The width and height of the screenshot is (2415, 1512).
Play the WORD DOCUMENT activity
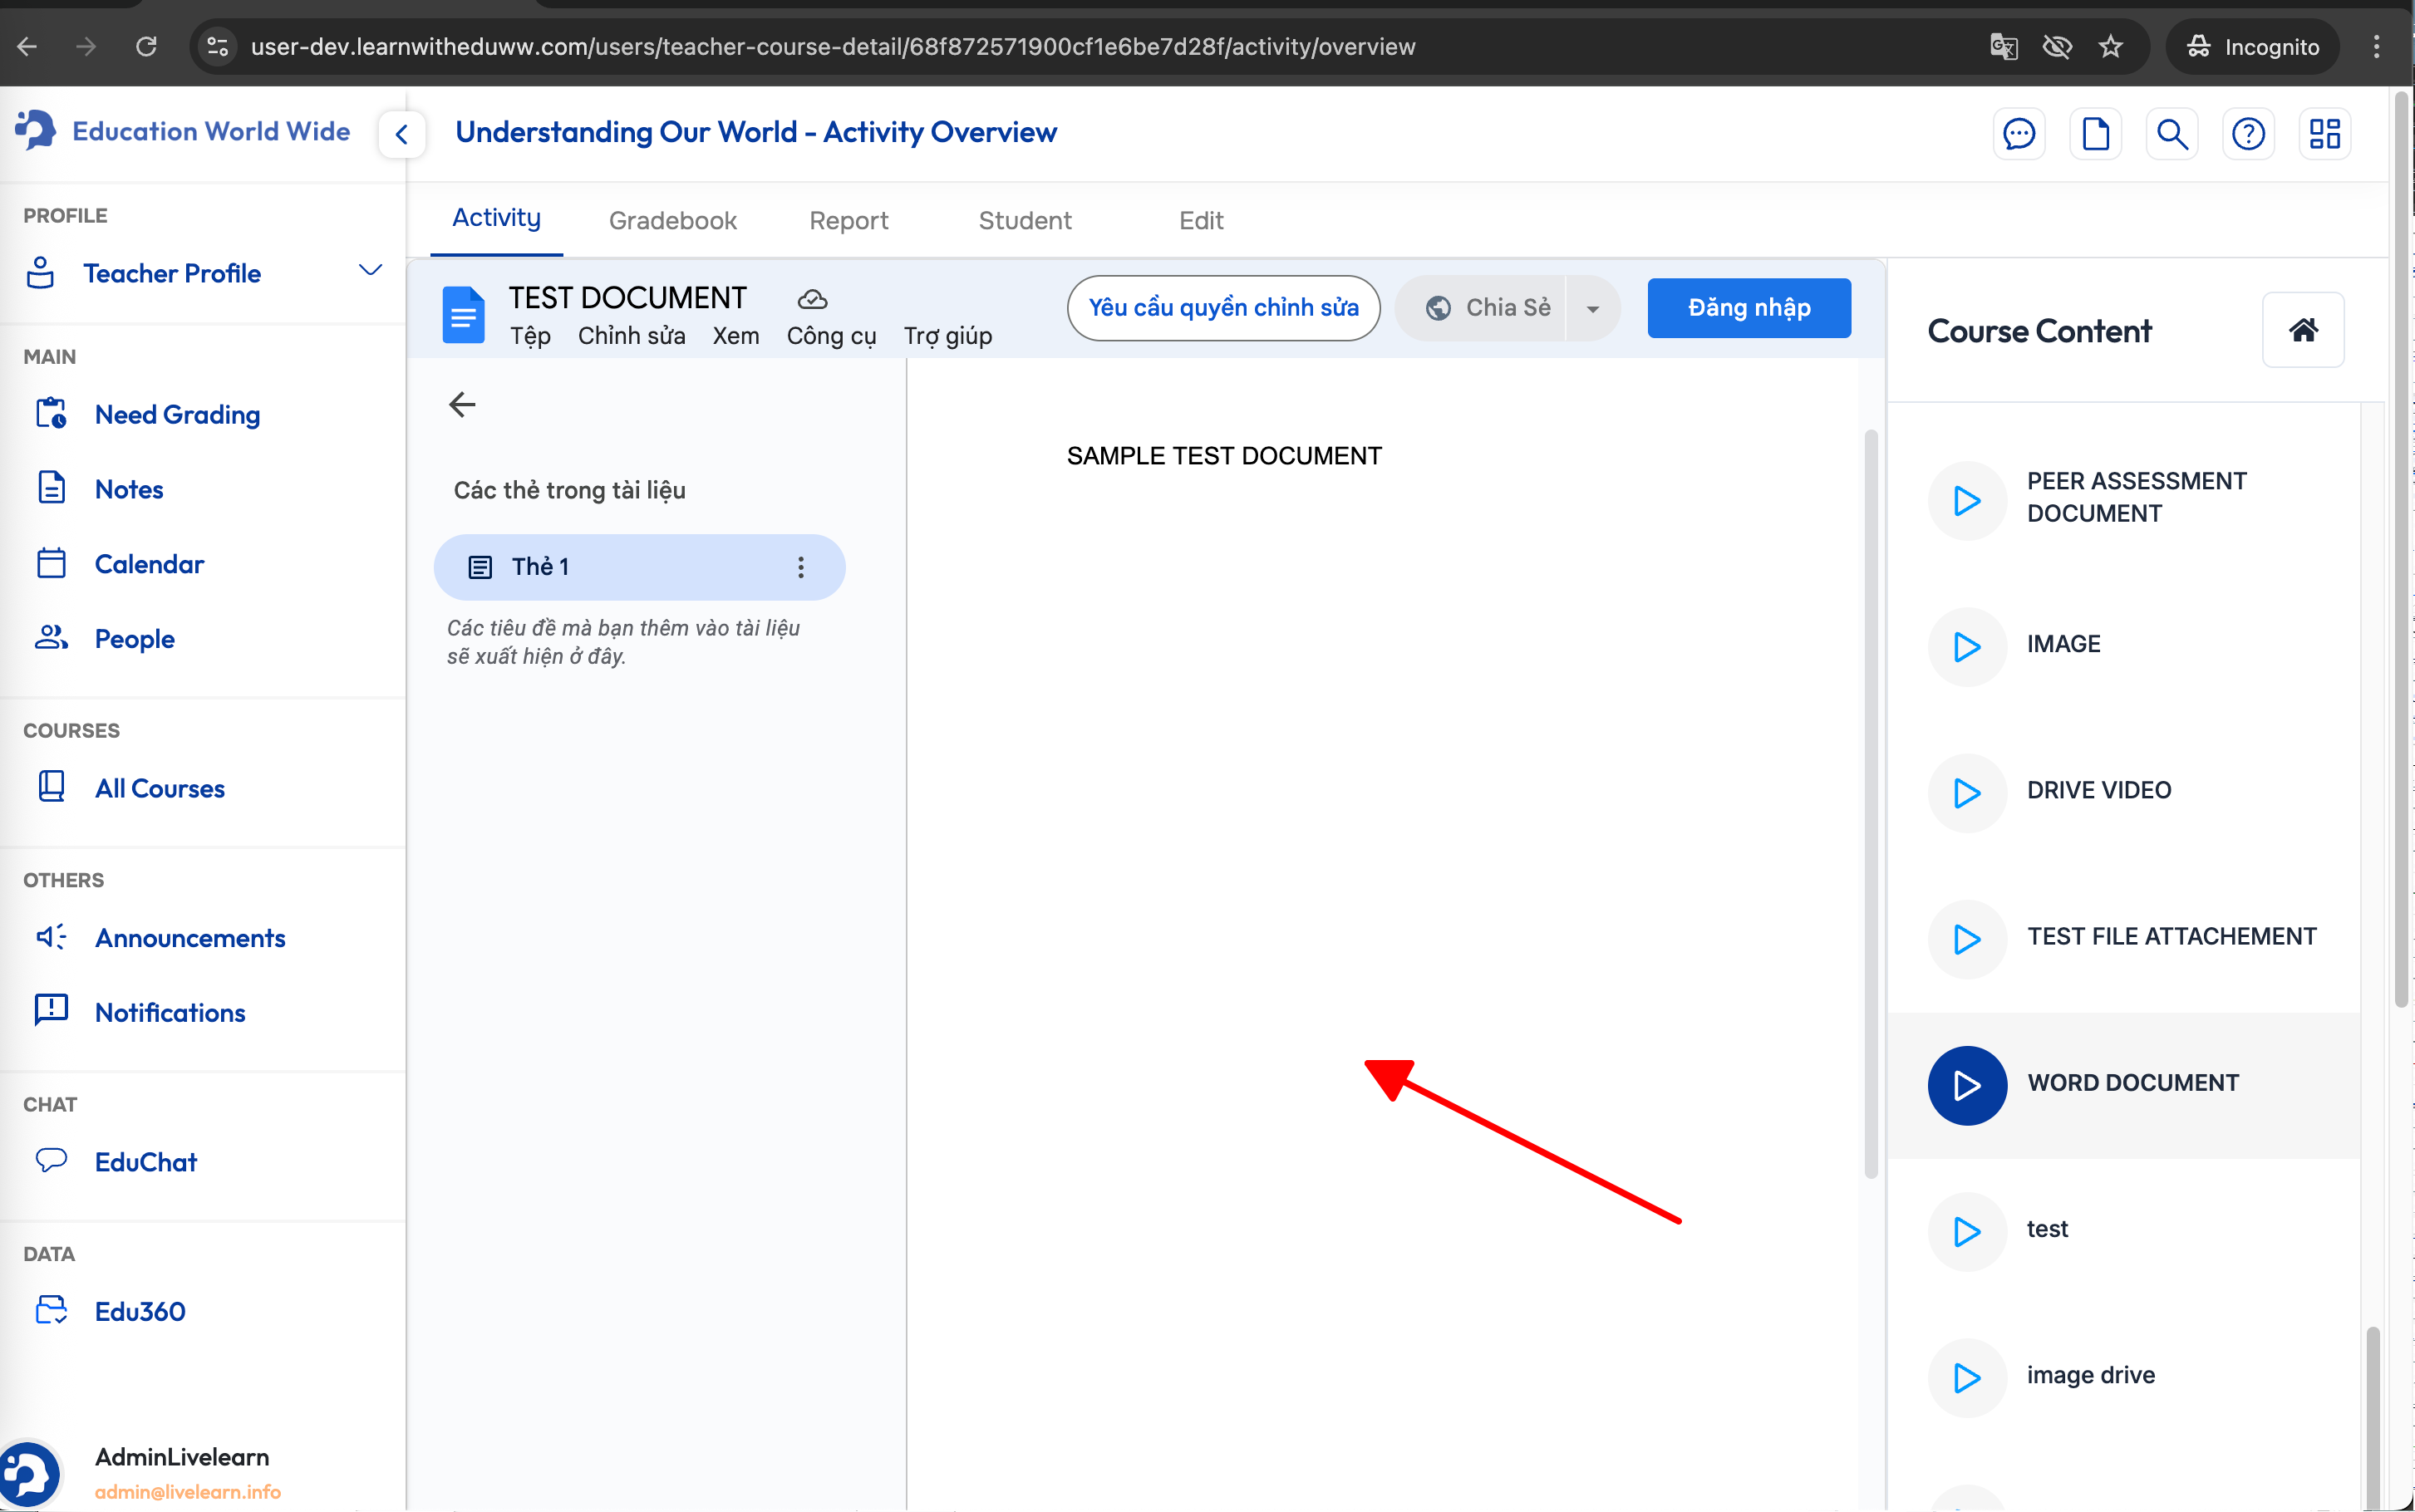point(1966,1085)
